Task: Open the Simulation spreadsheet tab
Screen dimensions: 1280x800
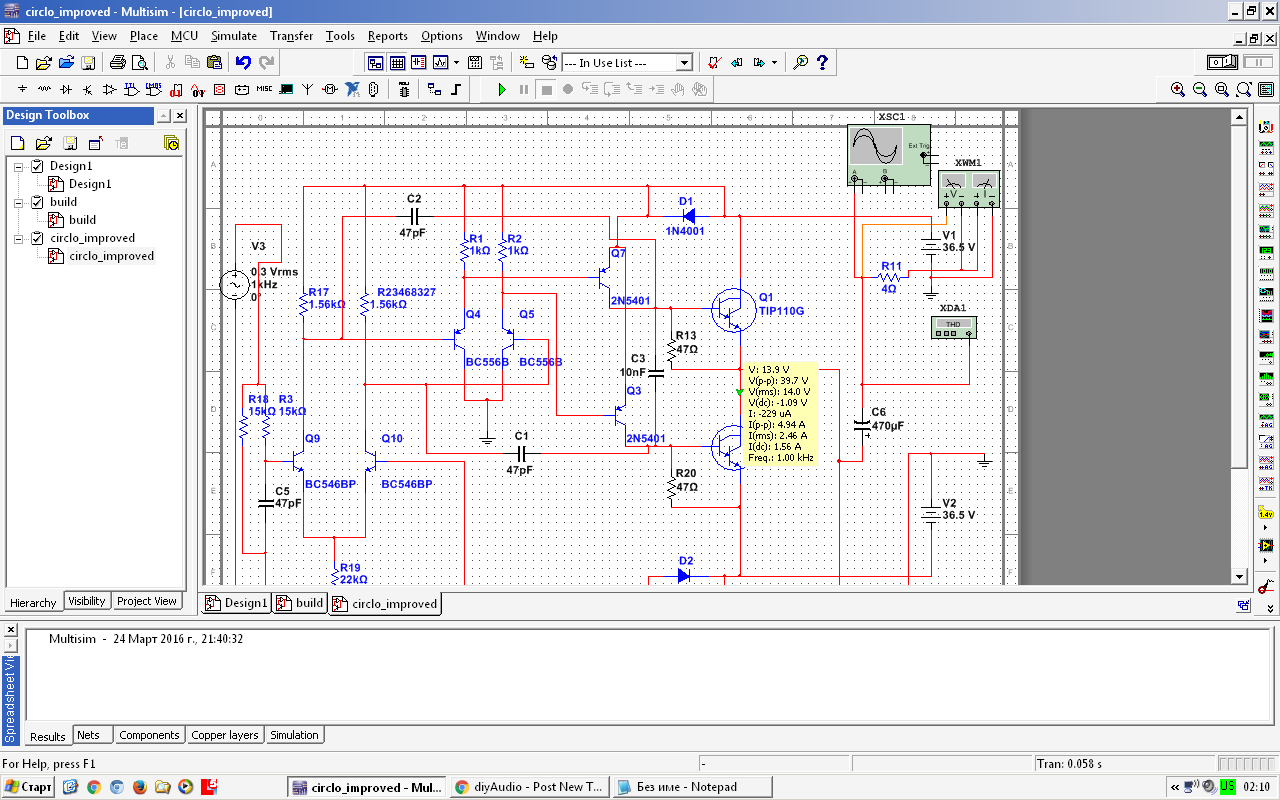Action: pyautogui.click(x=294, y=735)
